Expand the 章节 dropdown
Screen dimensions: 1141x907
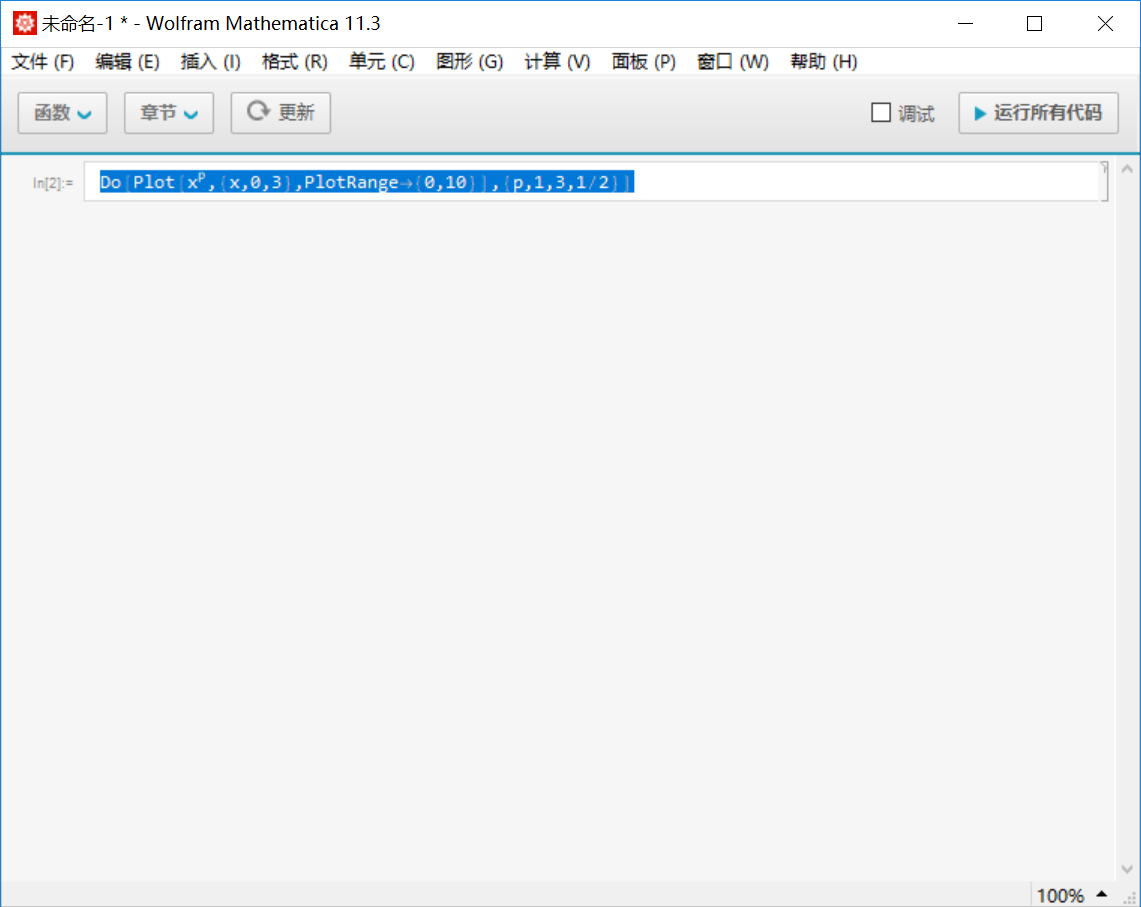[x=169, y=113]
